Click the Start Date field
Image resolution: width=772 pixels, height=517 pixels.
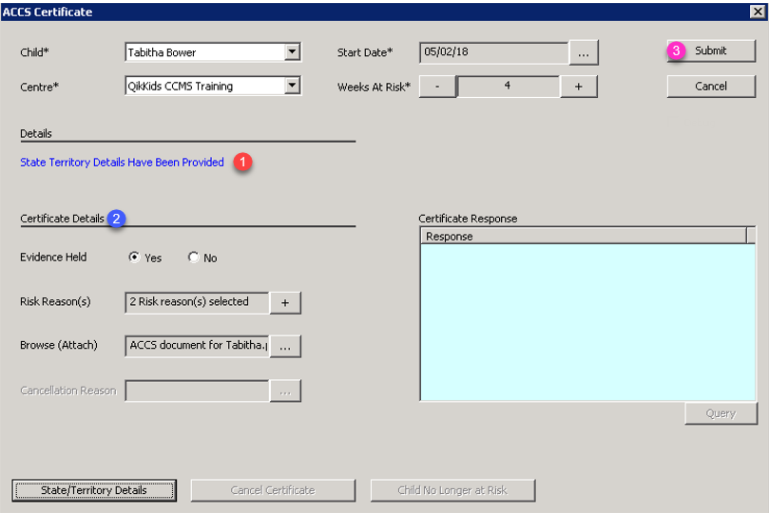(x=493, y=52)
